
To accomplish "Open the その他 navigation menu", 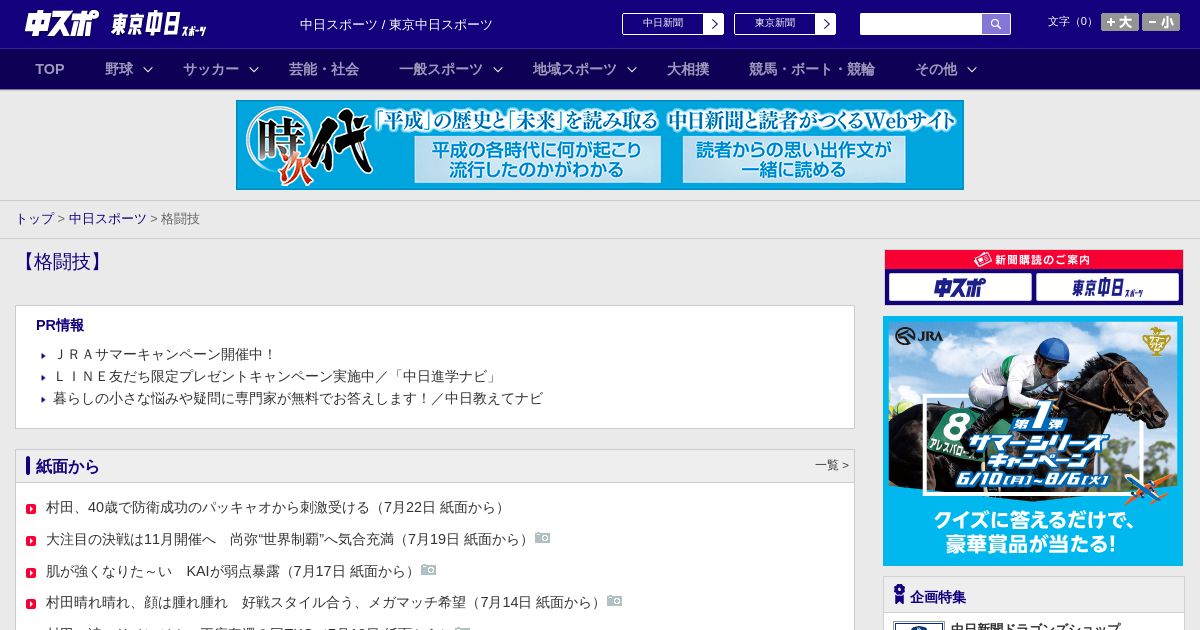I will 936,69.
